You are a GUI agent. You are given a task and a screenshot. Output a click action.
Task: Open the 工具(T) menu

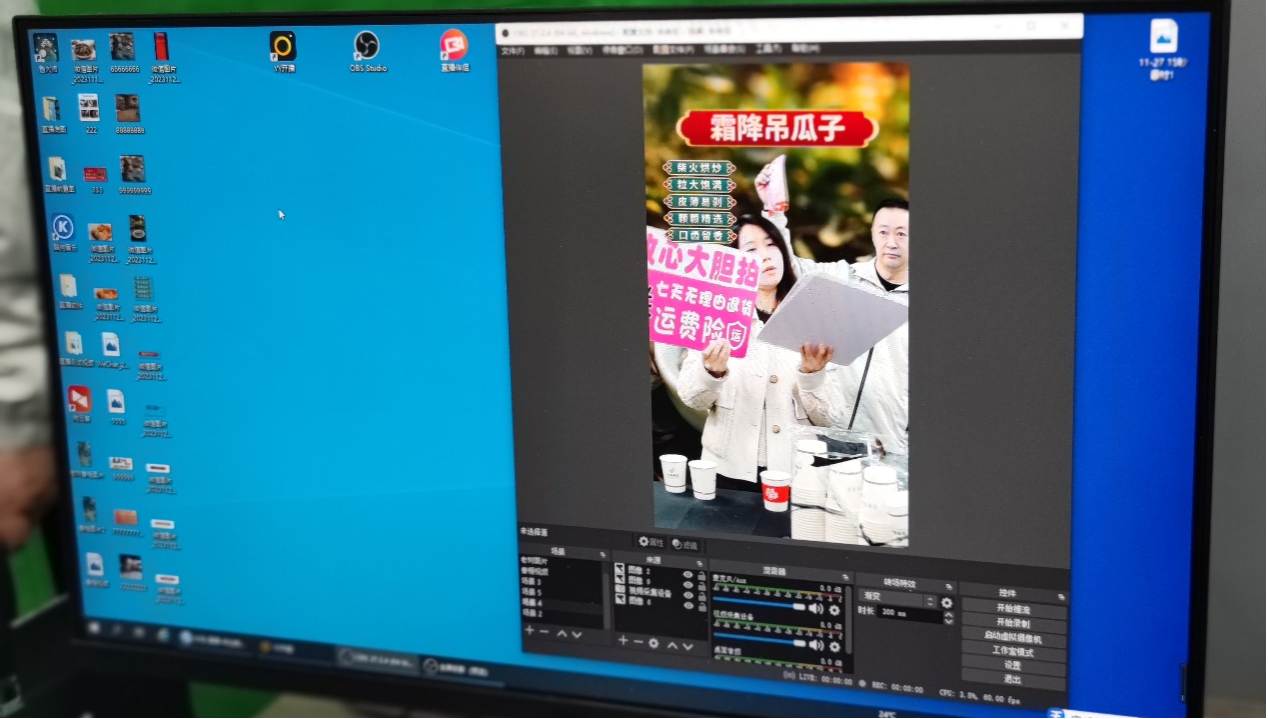(767, 48)
